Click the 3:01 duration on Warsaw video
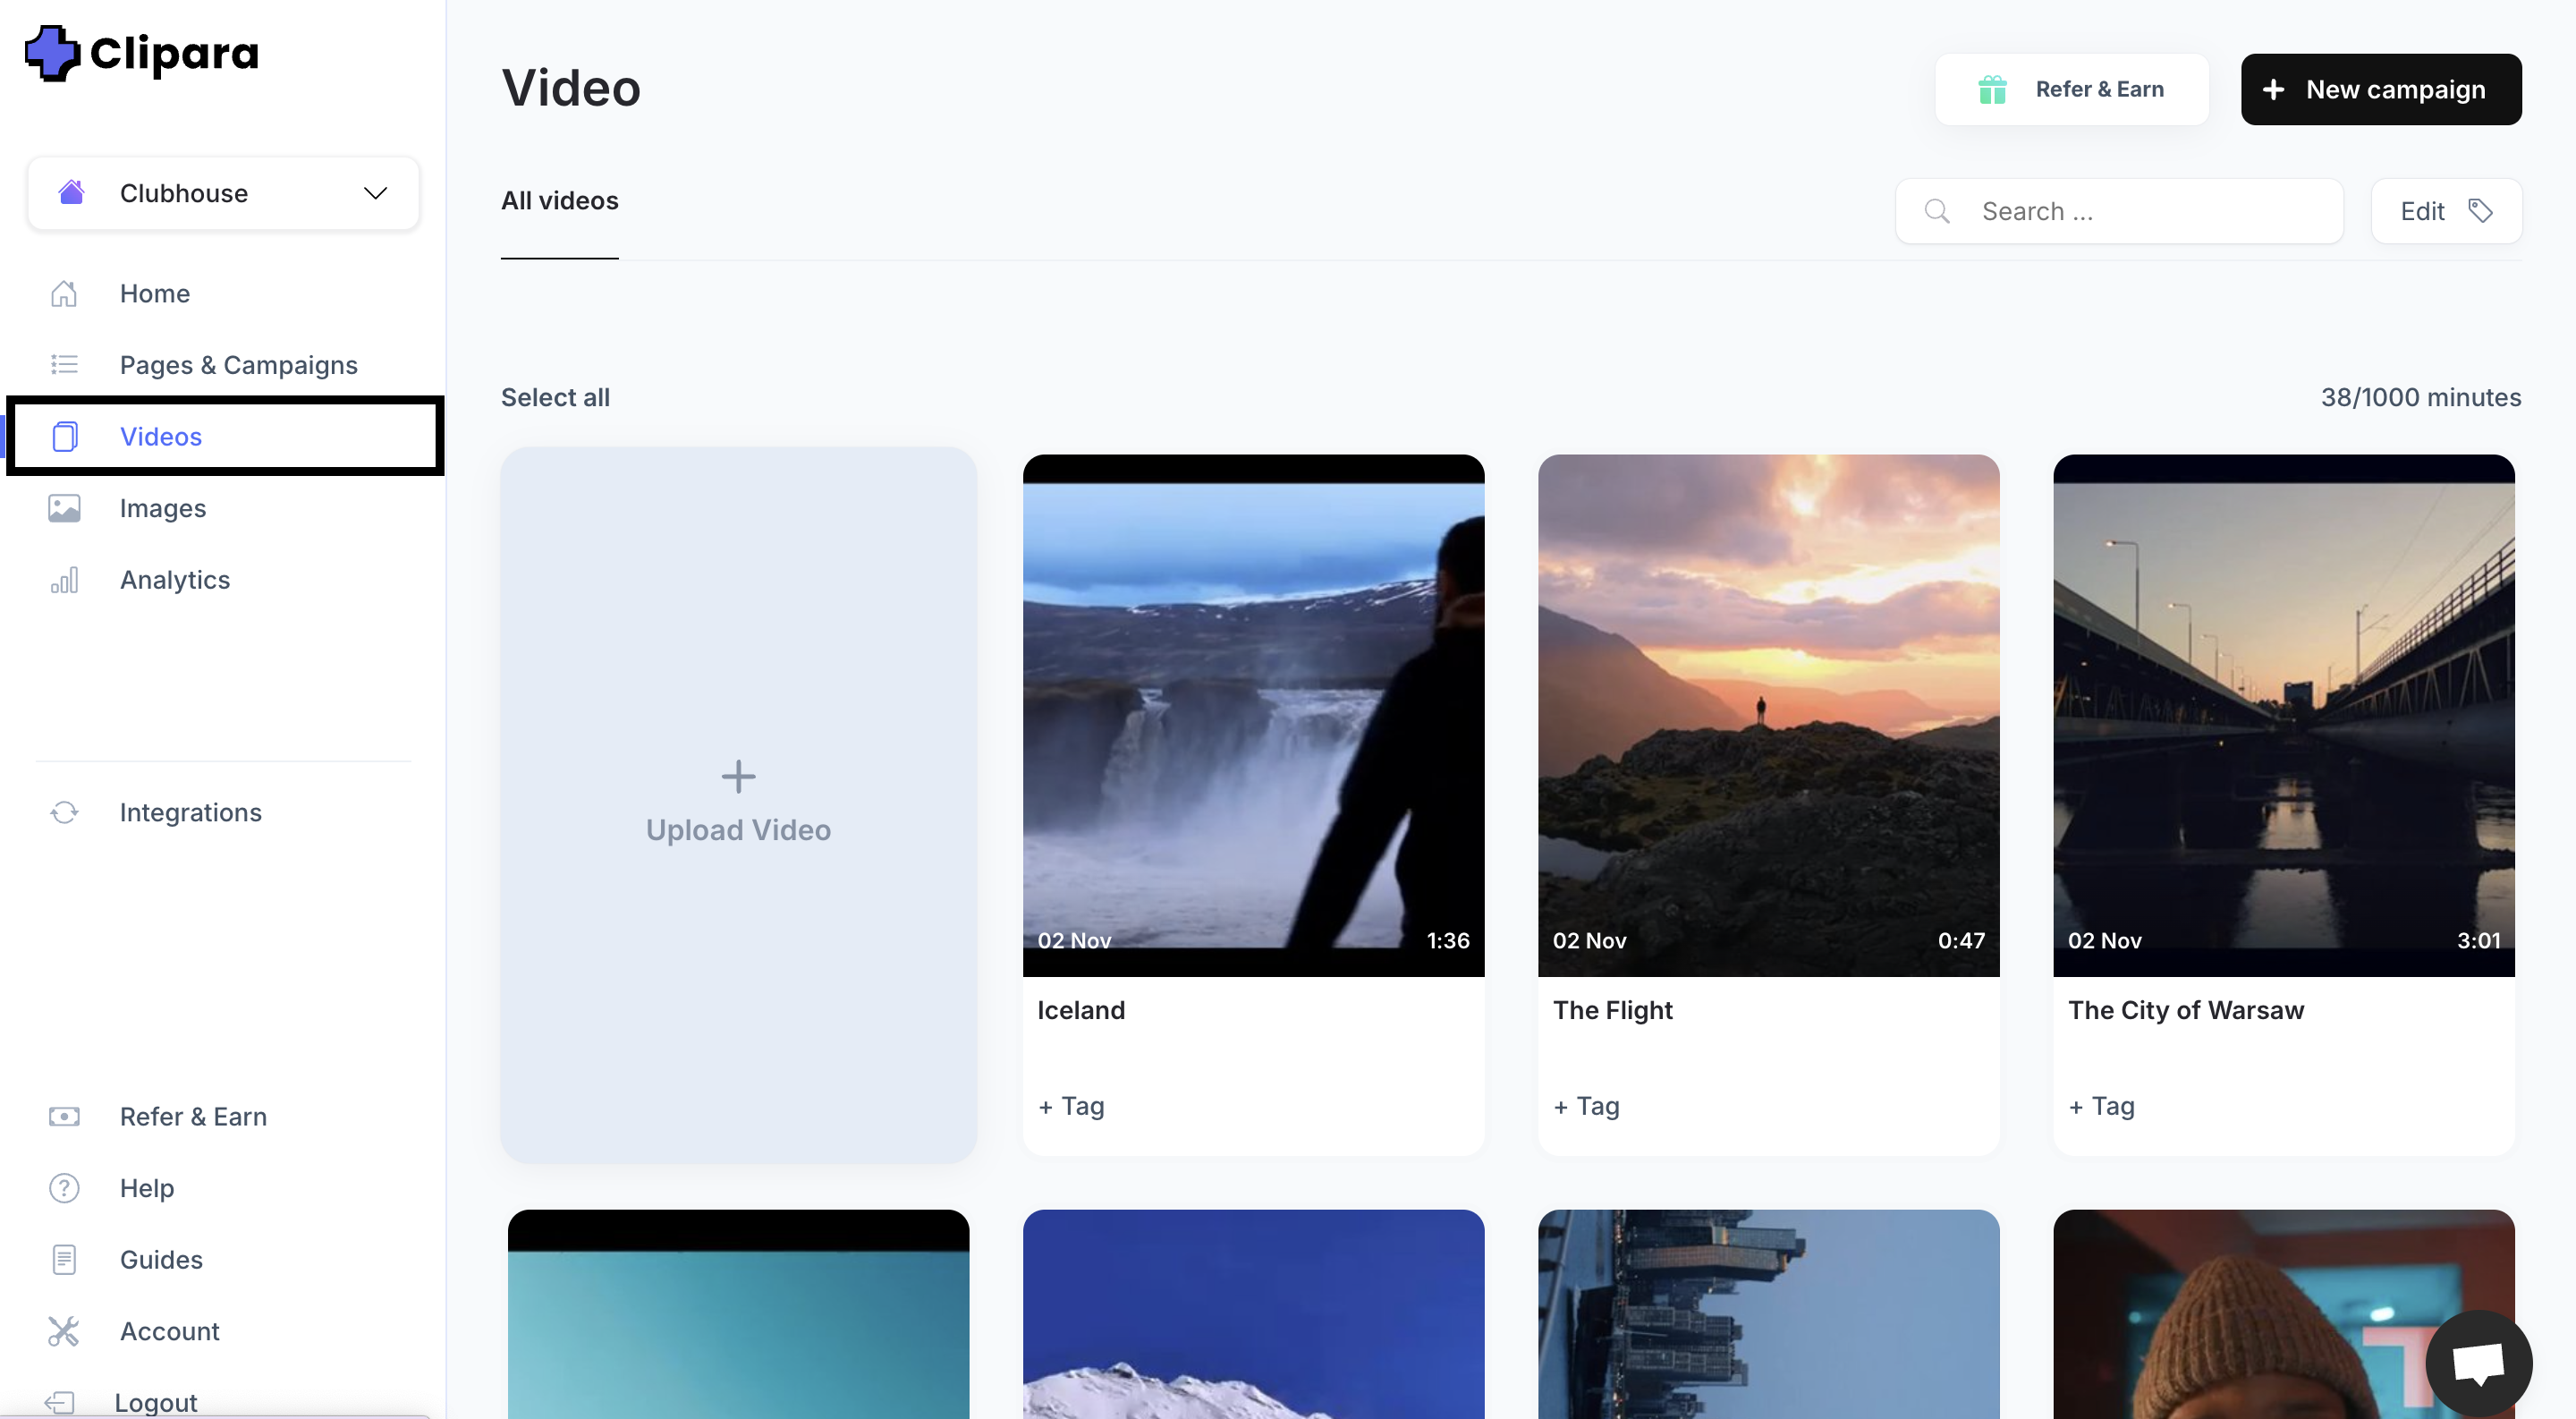This screenshot has height=1419, width=2576. [2479, 940]
